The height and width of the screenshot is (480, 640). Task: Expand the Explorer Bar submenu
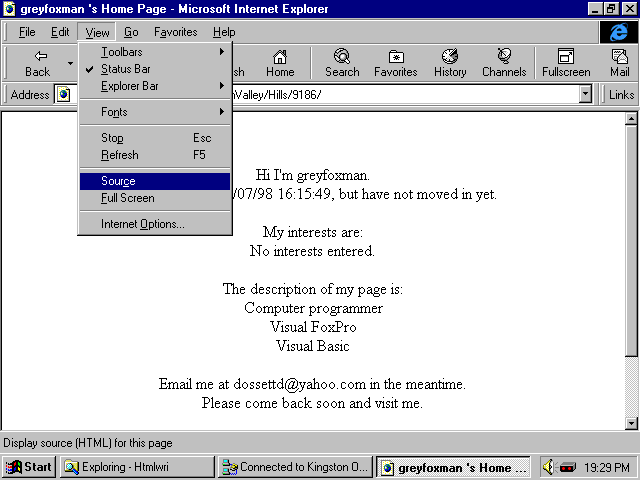[155, 86]
